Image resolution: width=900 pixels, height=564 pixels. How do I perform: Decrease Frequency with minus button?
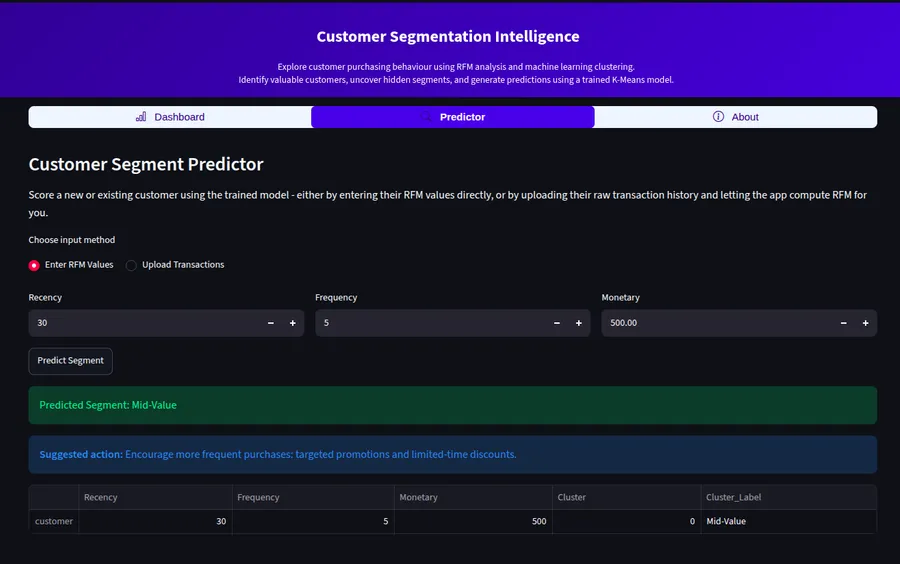click(557, 323)
